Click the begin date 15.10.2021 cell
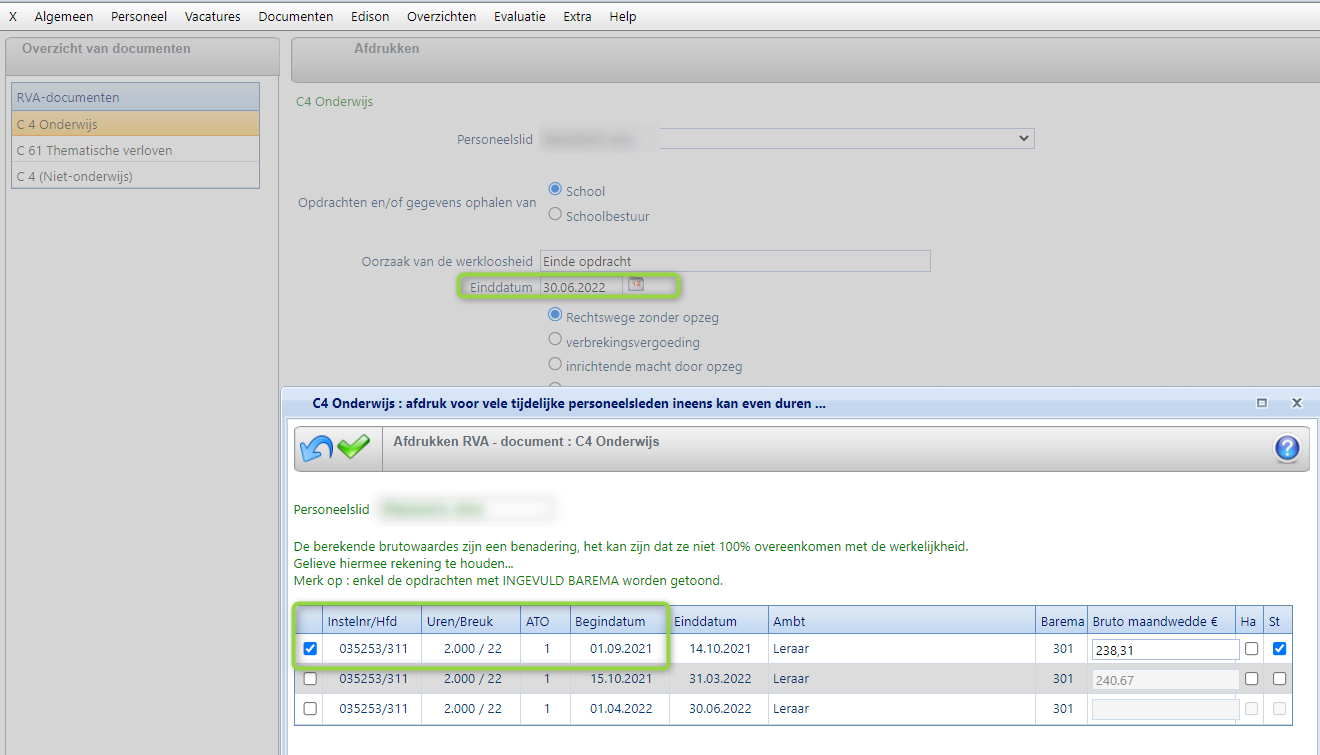Viewport: 1320px width, 755px height. [x=620, y=678]
